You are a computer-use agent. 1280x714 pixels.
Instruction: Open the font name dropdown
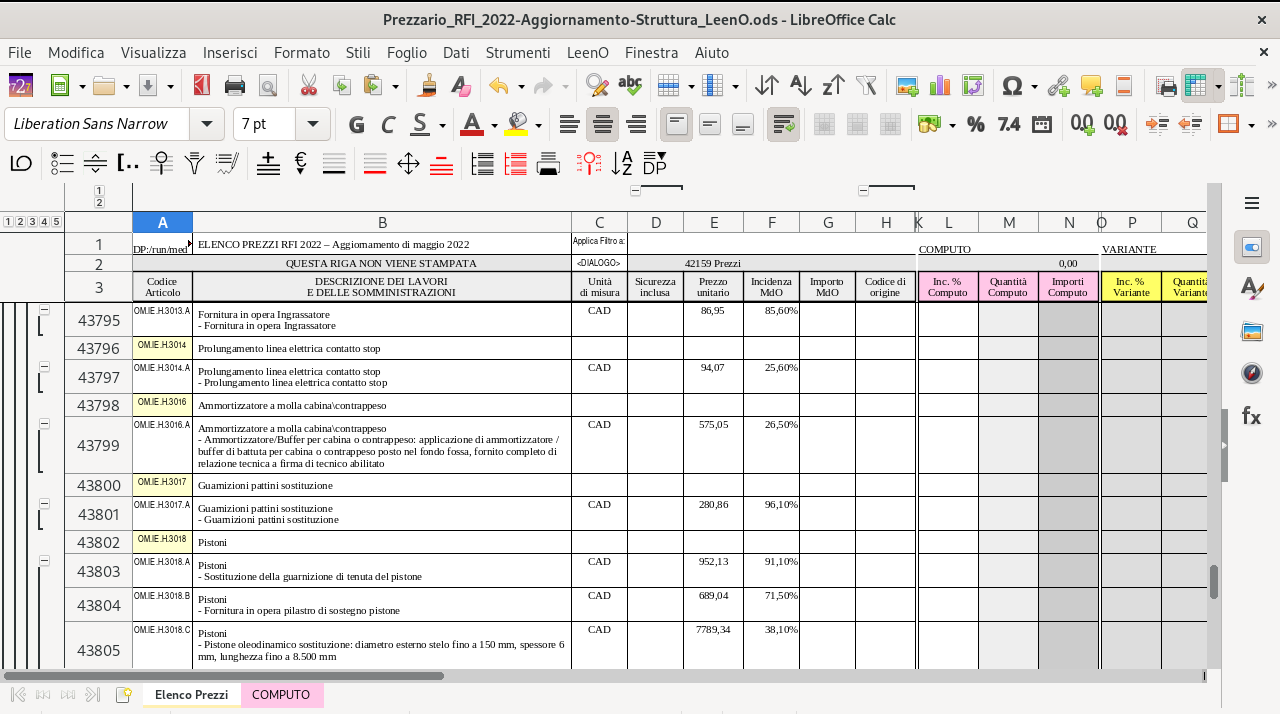coord(207,124)
